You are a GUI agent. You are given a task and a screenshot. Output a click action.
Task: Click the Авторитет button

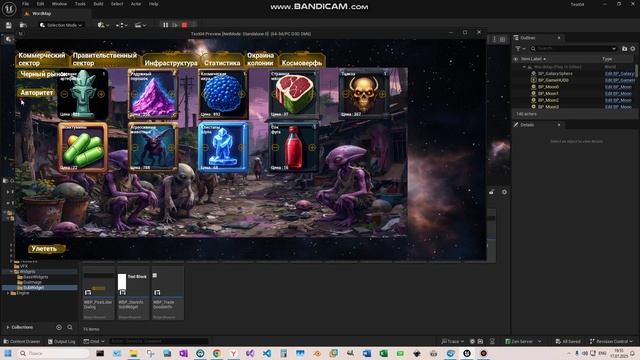coord(37,93)
